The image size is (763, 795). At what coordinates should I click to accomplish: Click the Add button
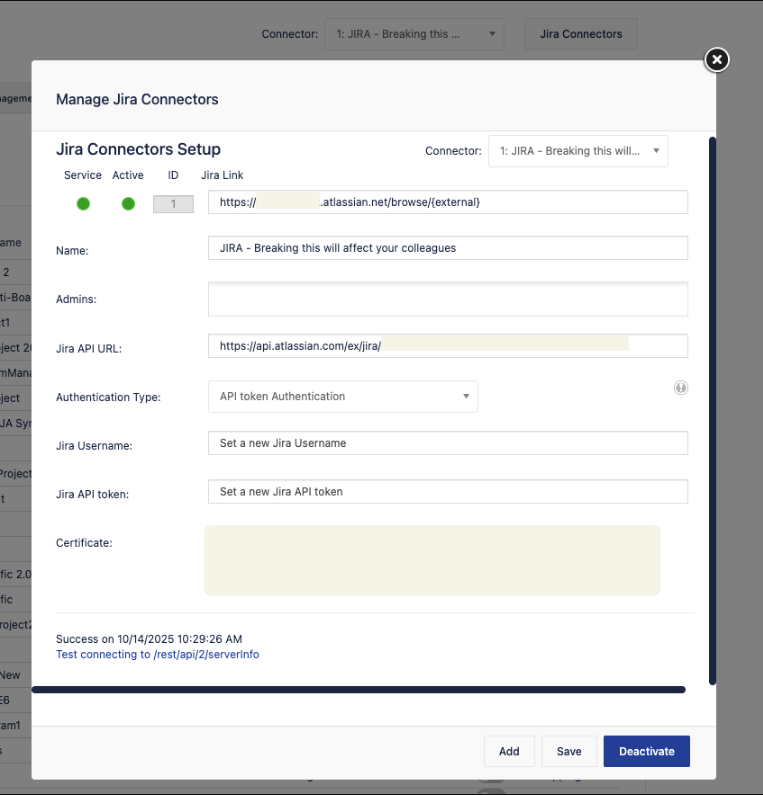[x=509, y=751]
